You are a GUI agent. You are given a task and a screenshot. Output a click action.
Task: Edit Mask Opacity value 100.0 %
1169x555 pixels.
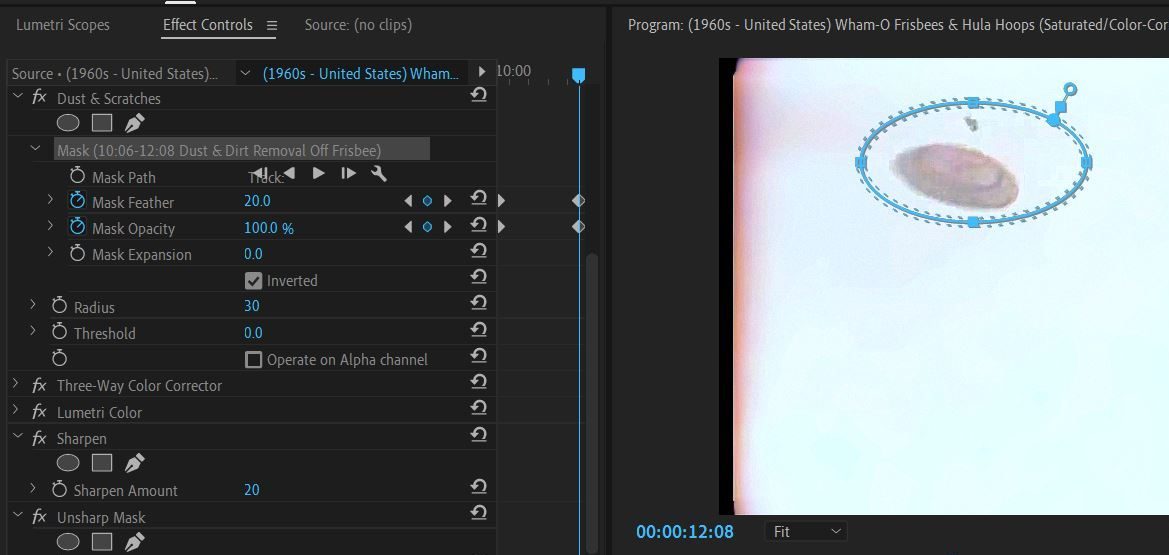pos(268,228)
